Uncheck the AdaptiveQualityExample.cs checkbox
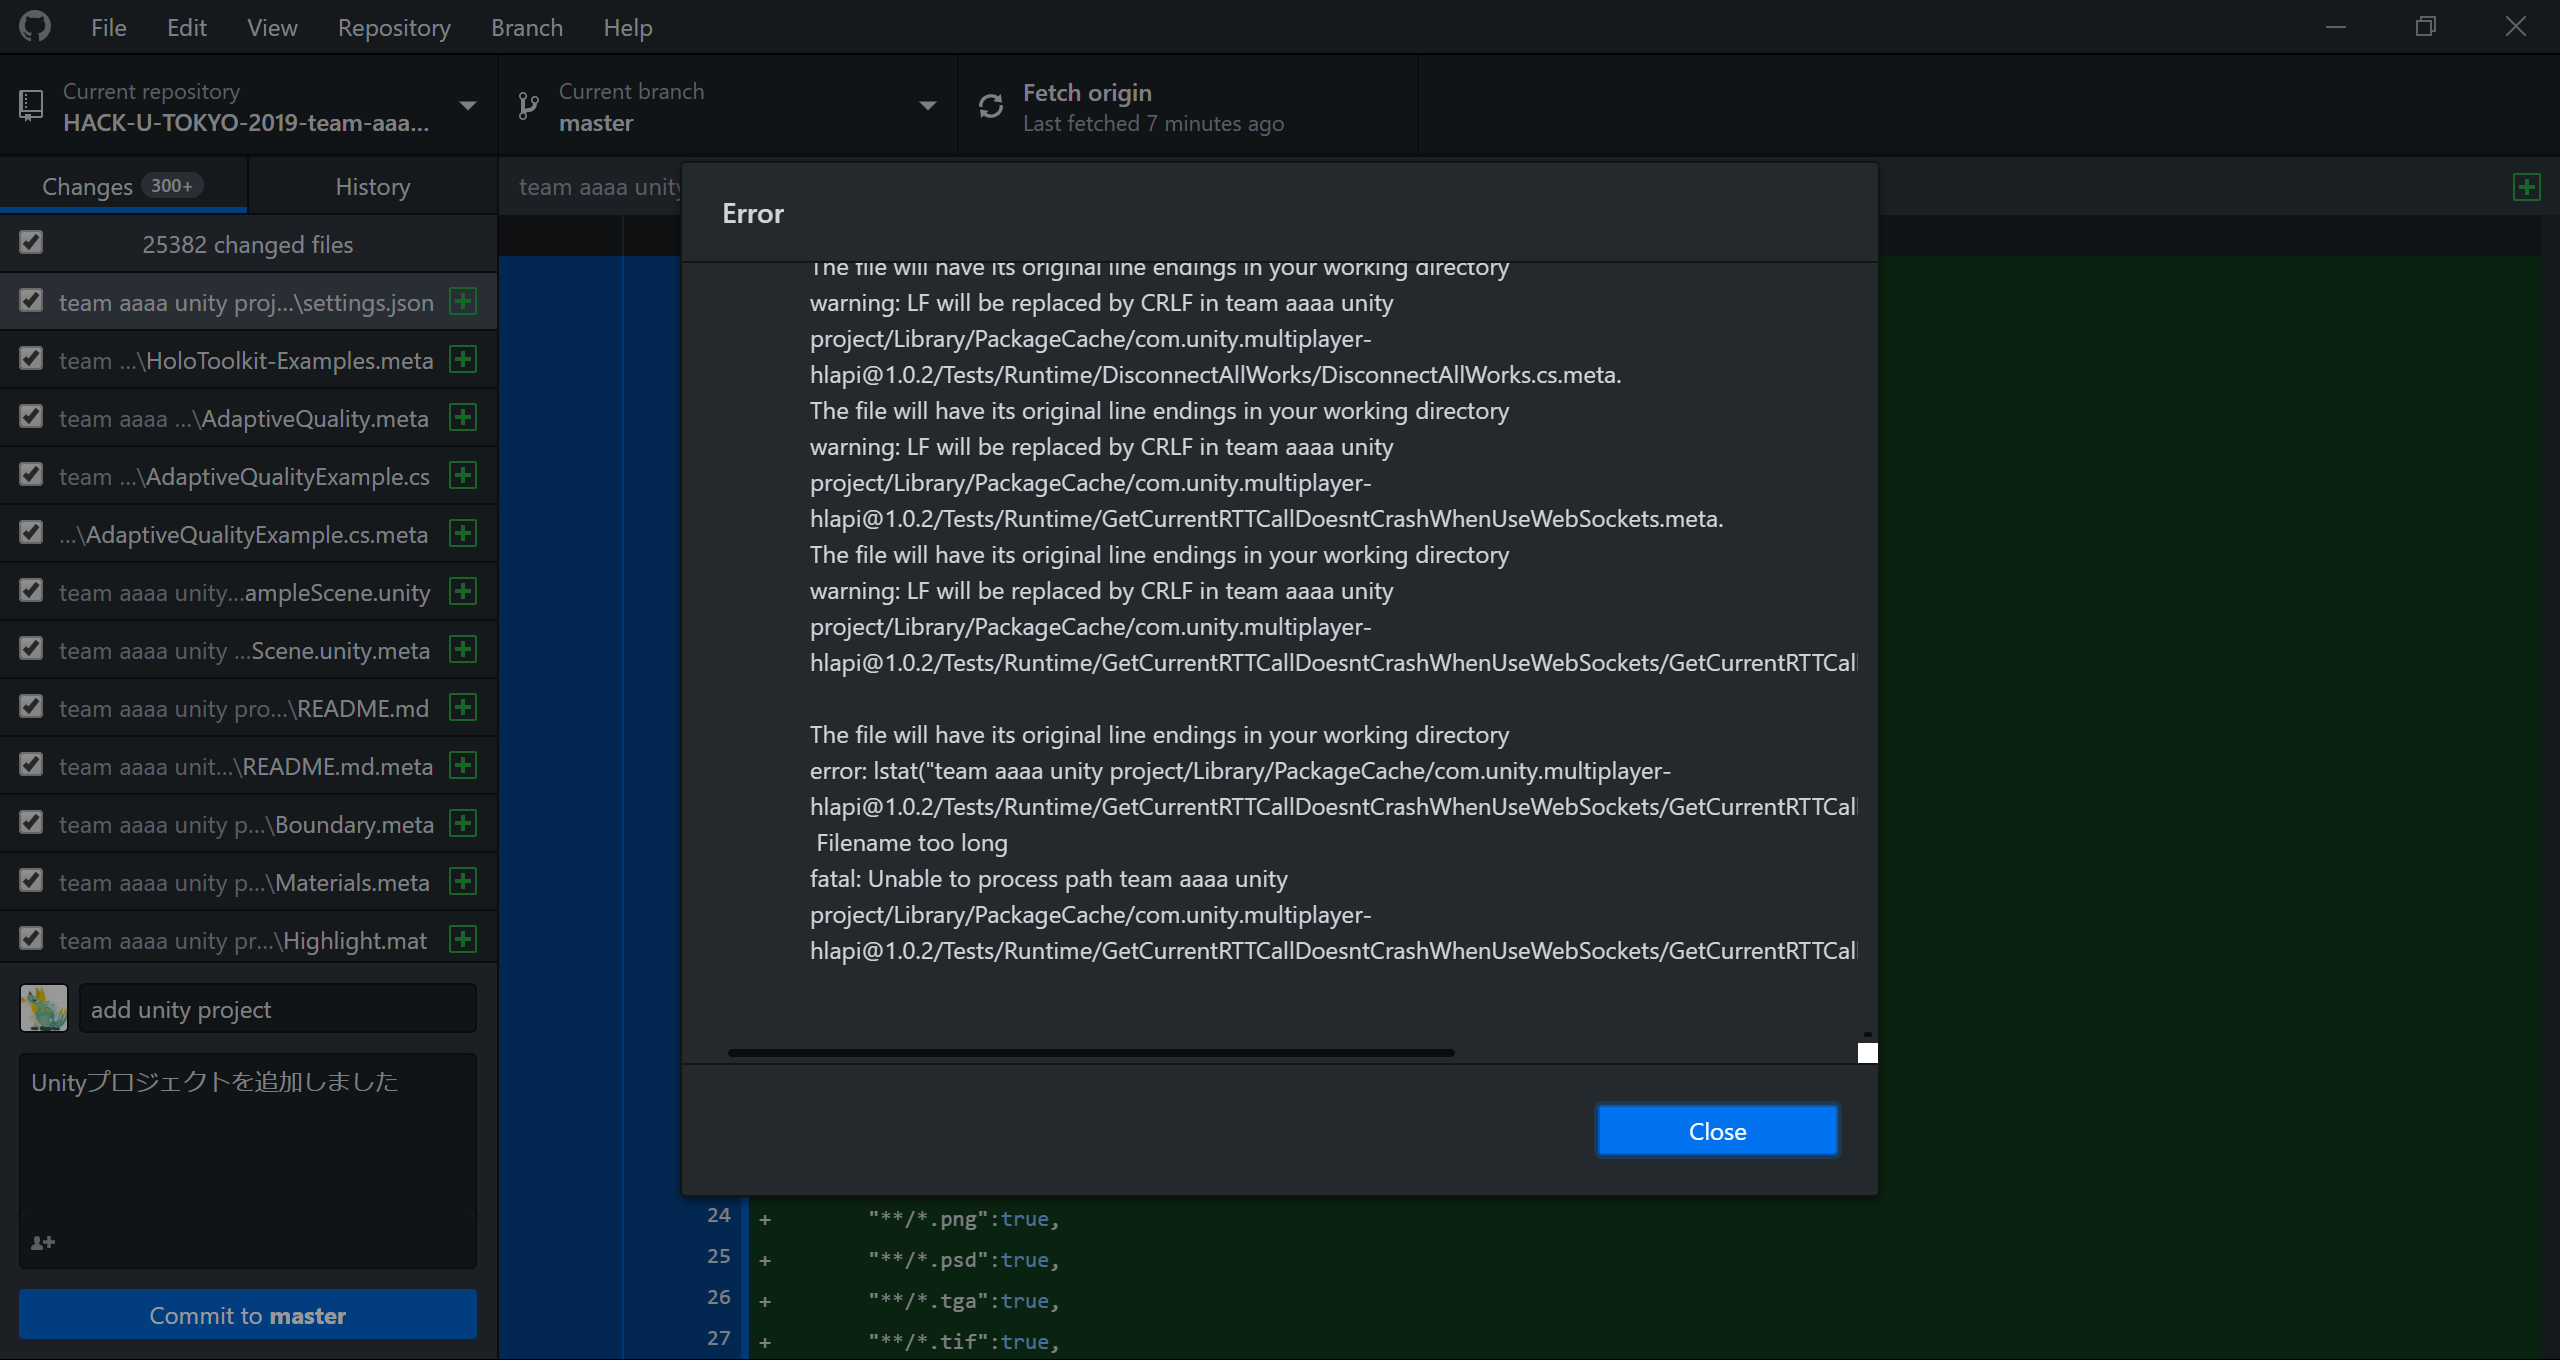Image resolution: width=2560 pixels, height=1360 pixels. pyautogui.click(x=31, y=474)
